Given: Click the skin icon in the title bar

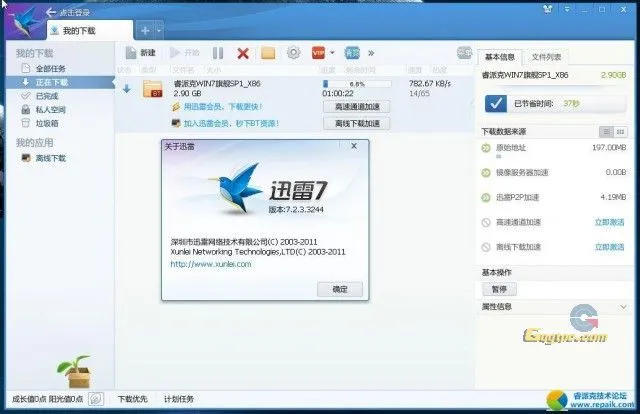Looking at the screenshot, I should click(548, 9).
